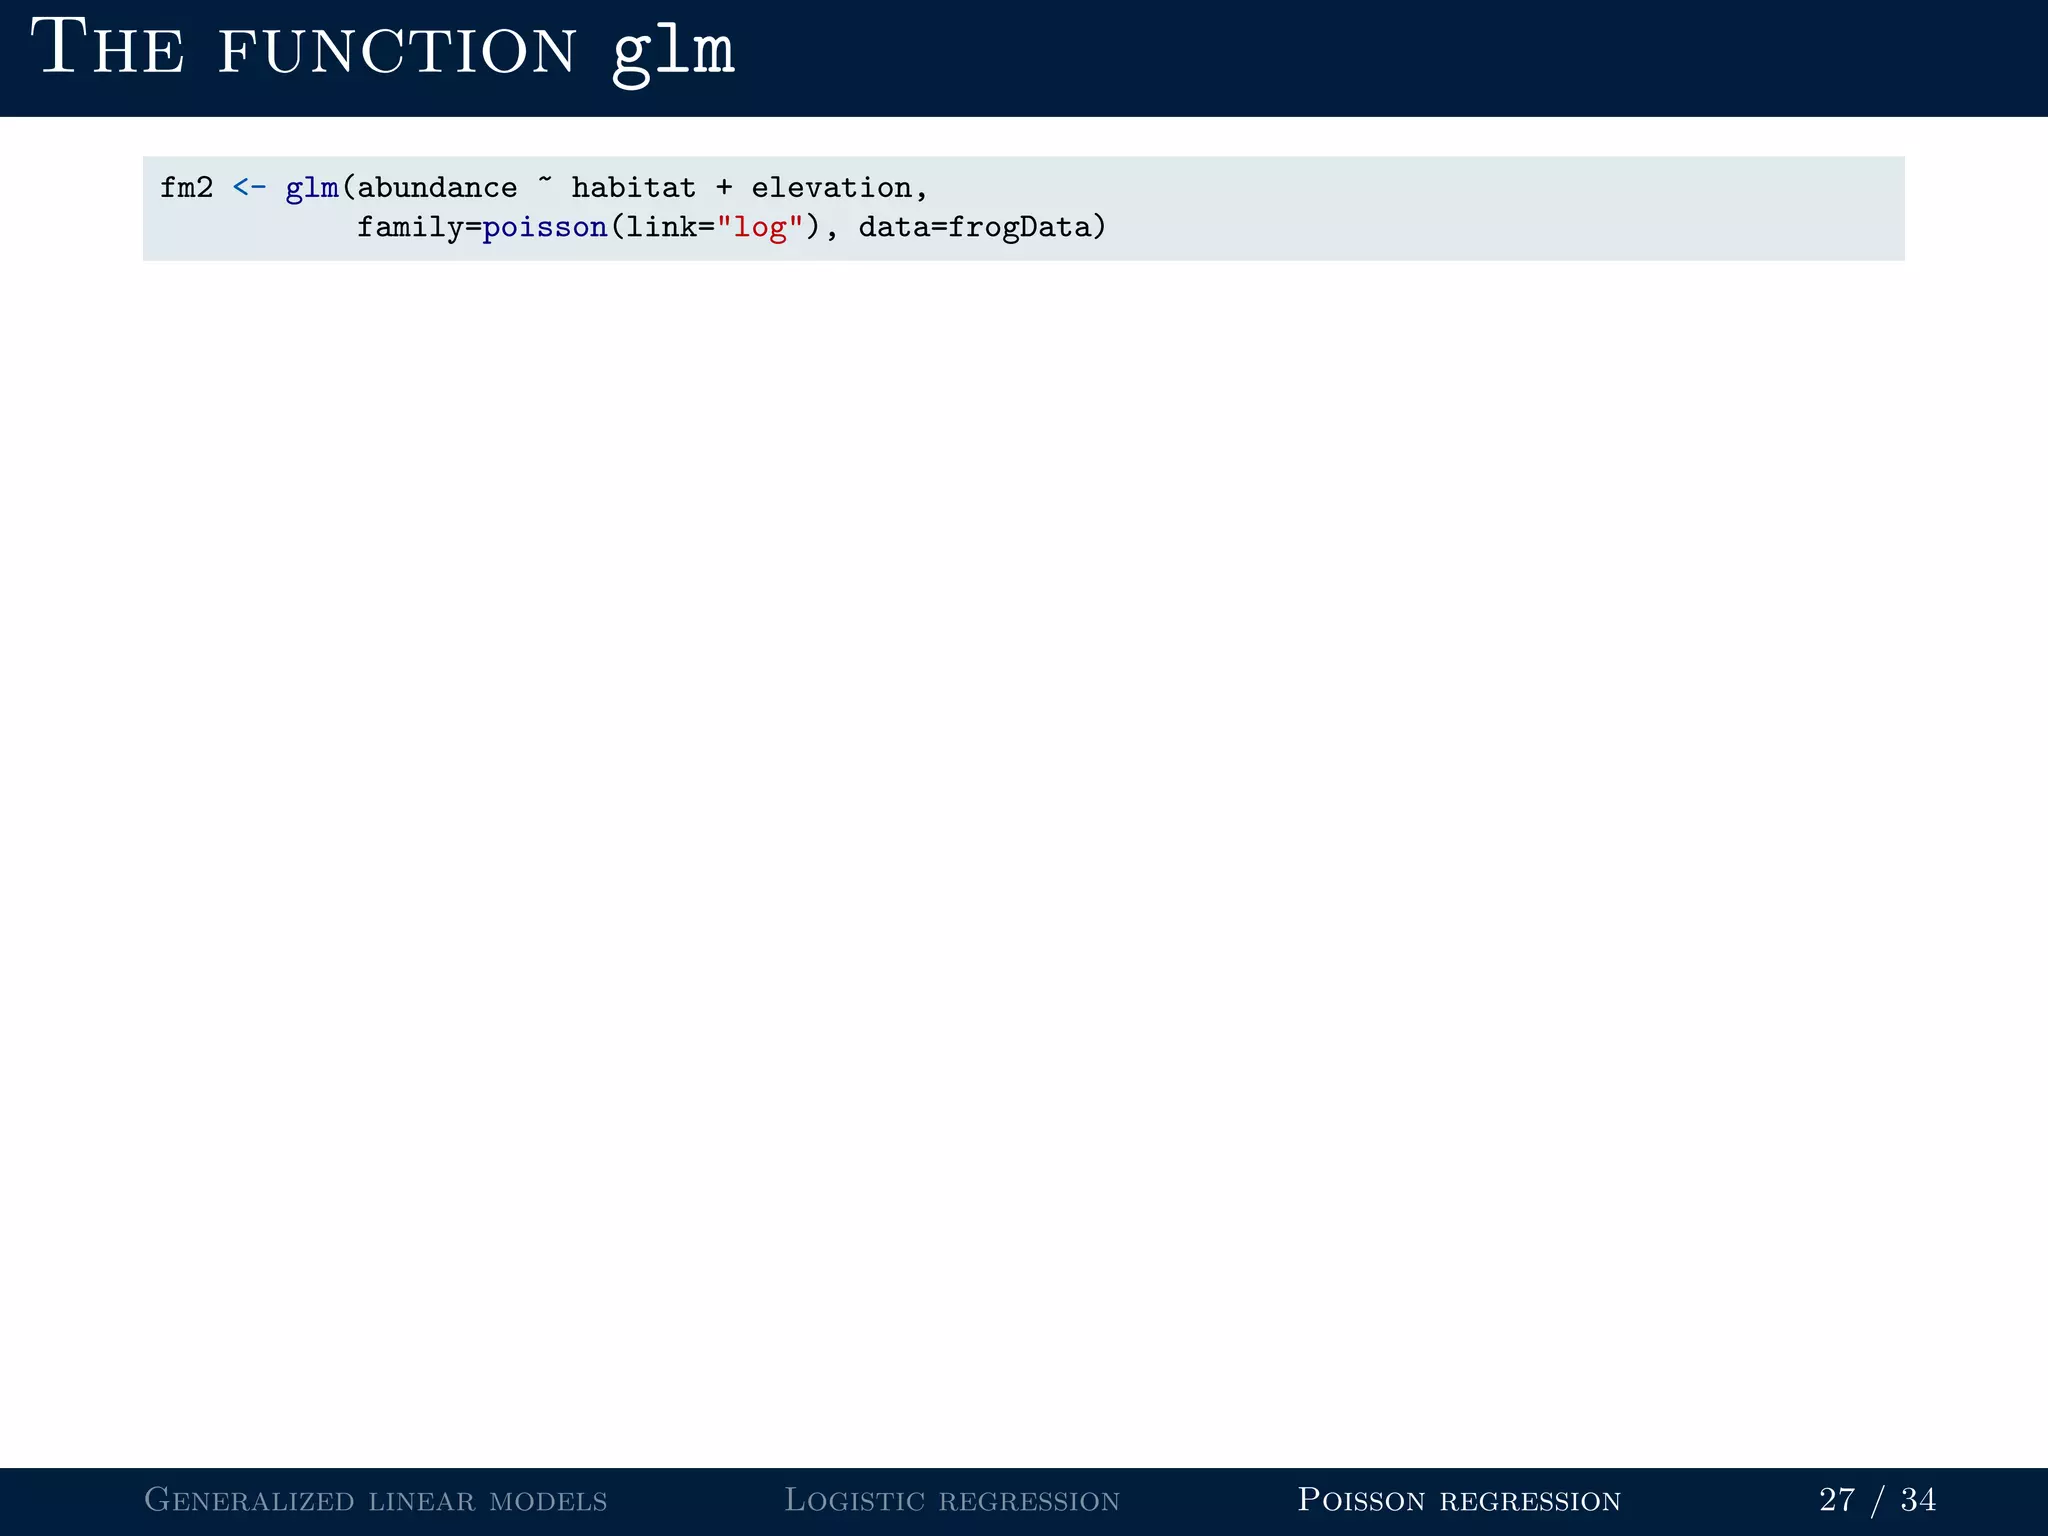The height and width of the screenshot is (1536, 2048).
Task: Click the family= argument text
Action: pyautogui.click(x=419, y=228)
